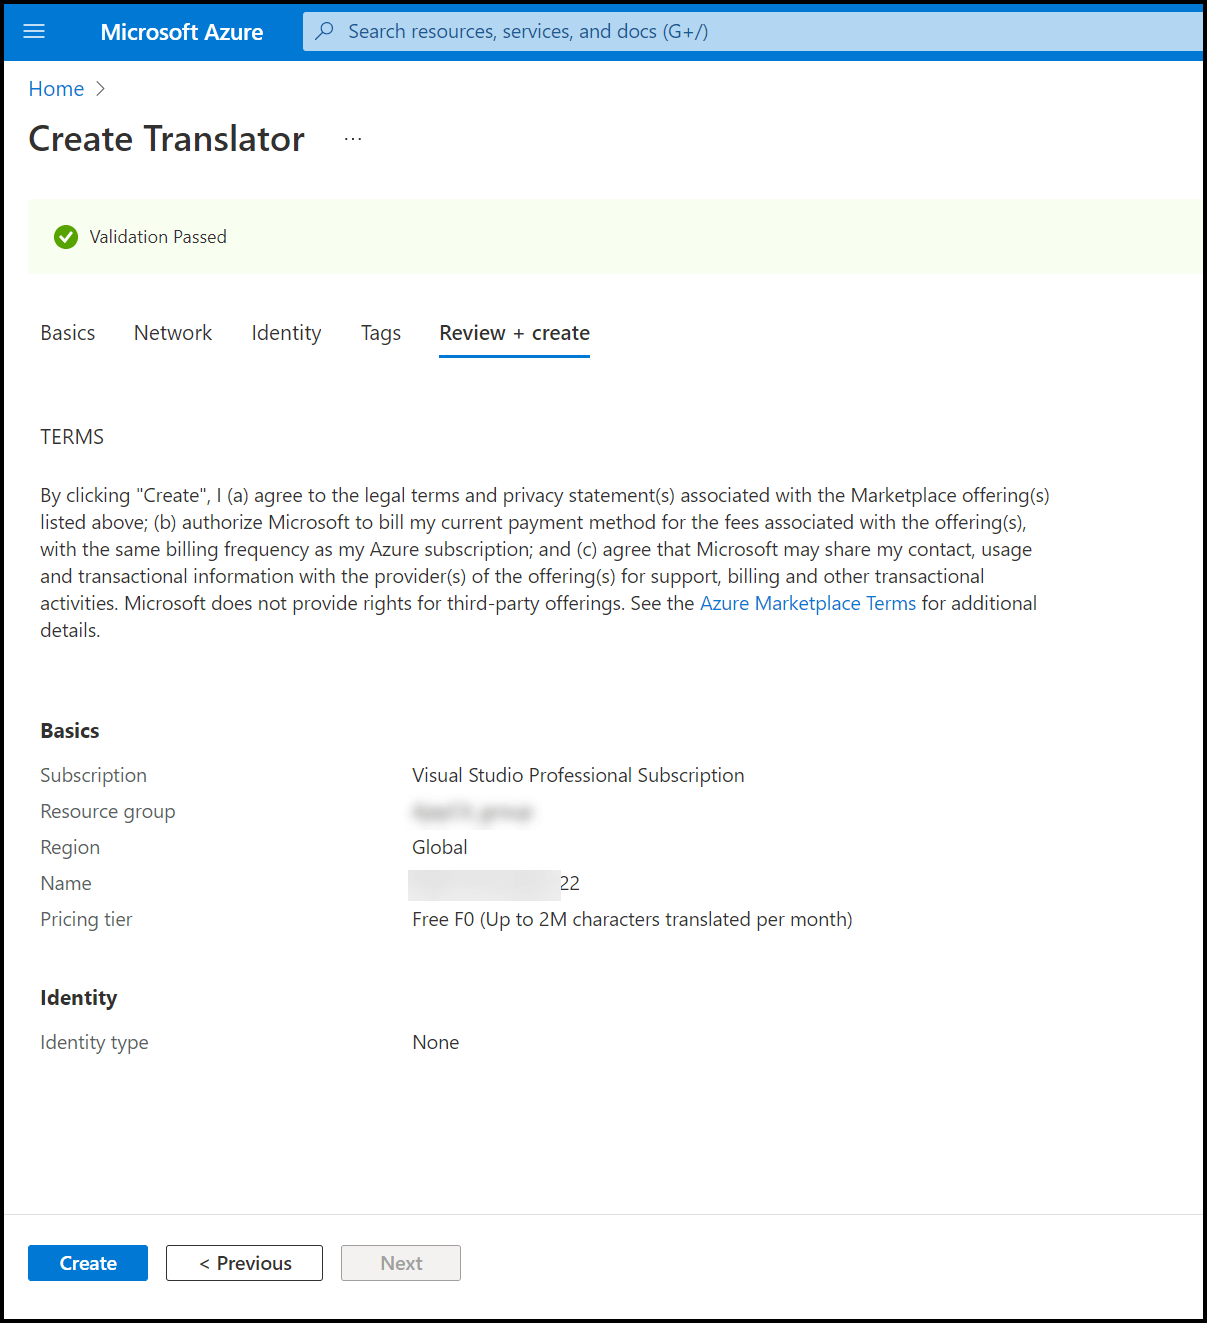This screenshot has width=1207, height=1323.
Task: Click the Previous button
Action: [x=244, y=1263]
